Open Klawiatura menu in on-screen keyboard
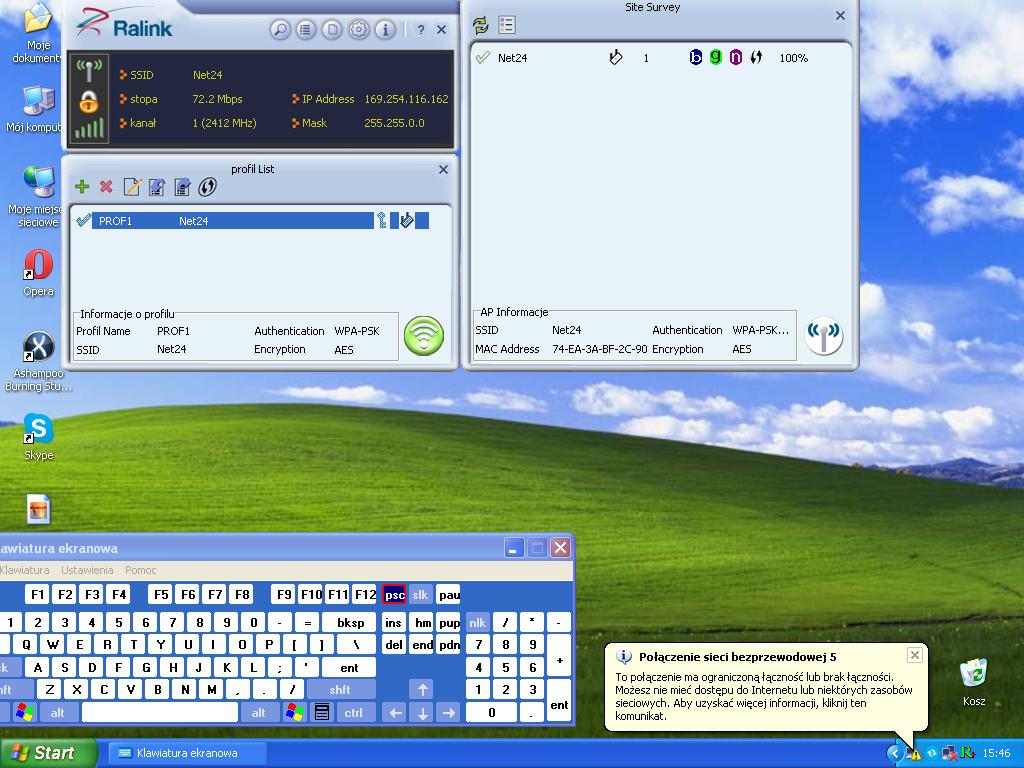 pyautogui.click(x=25, y=570)
